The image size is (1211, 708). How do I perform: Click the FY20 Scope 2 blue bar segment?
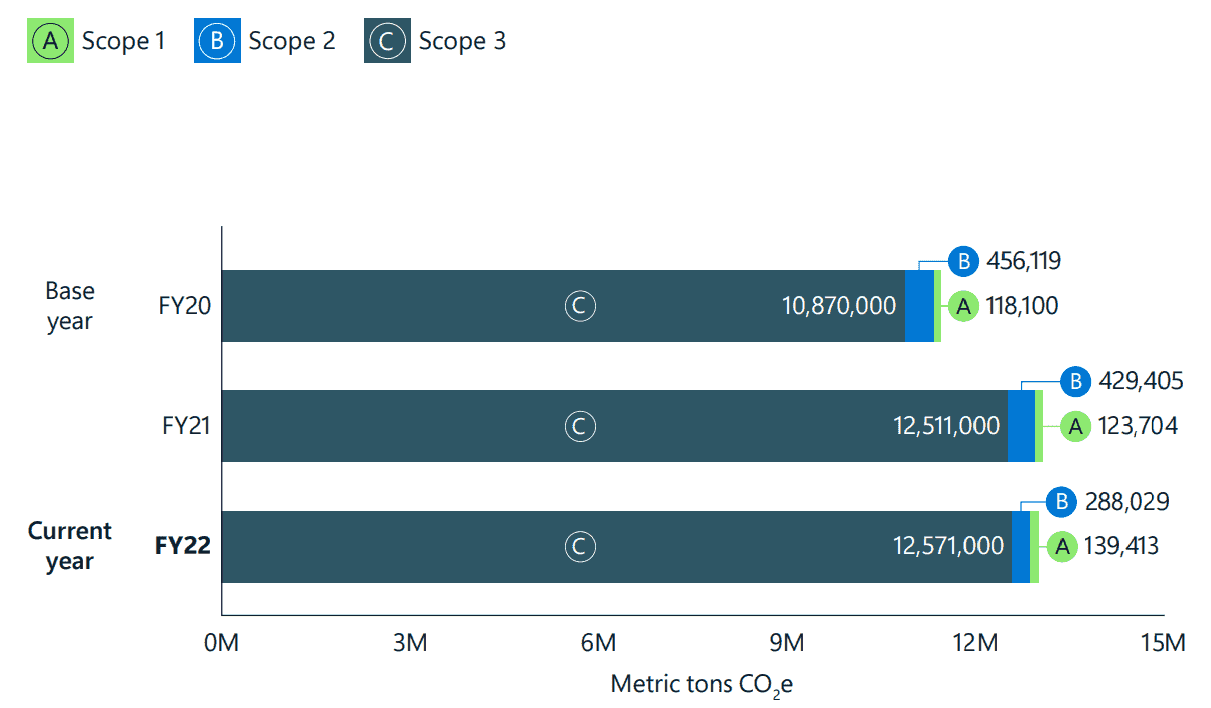919,306
